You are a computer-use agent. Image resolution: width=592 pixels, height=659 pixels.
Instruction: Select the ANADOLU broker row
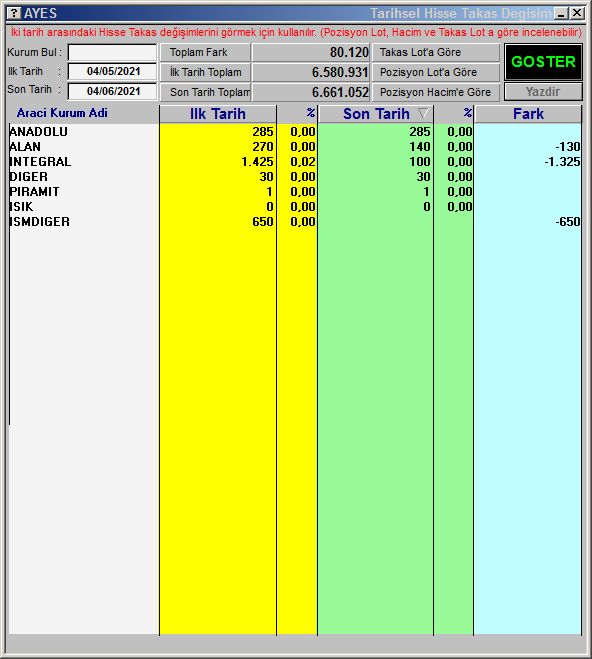click(x=295, y=132)
